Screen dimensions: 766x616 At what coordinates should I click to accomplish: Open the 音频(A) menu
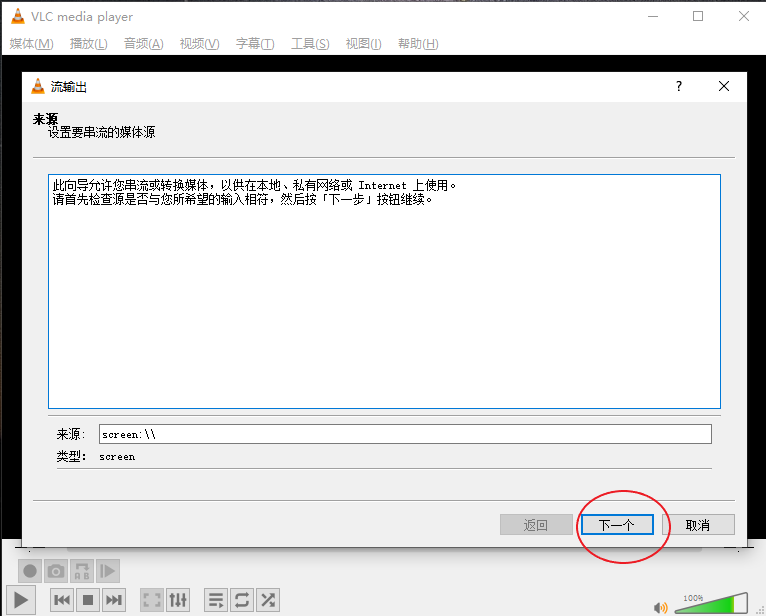144,43
